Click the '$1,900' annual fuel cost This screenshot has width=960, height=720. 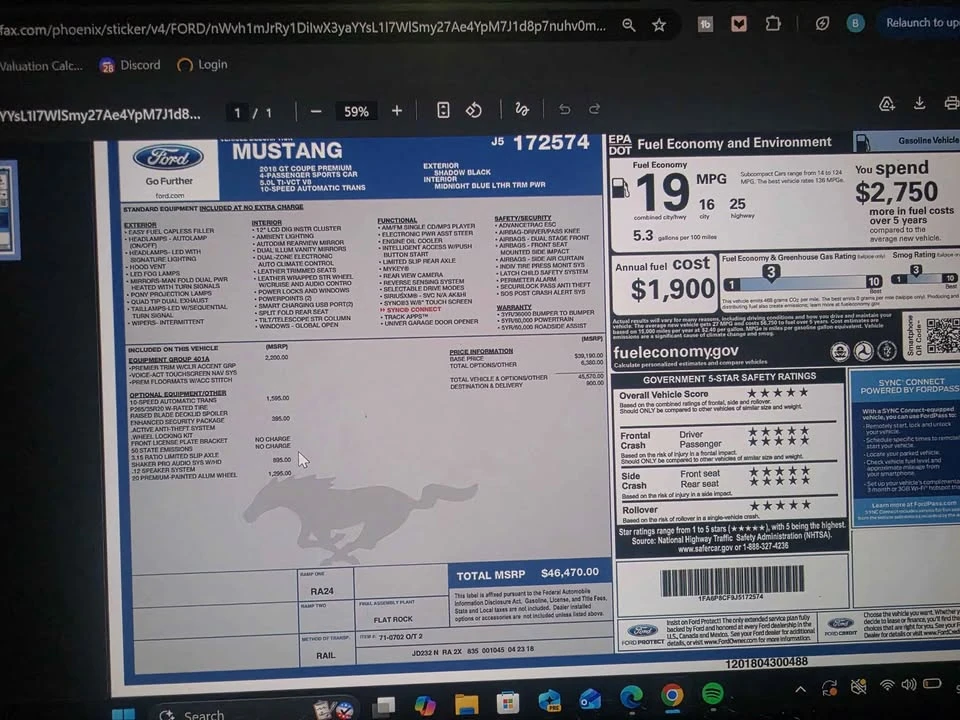(x=672, y=289)
